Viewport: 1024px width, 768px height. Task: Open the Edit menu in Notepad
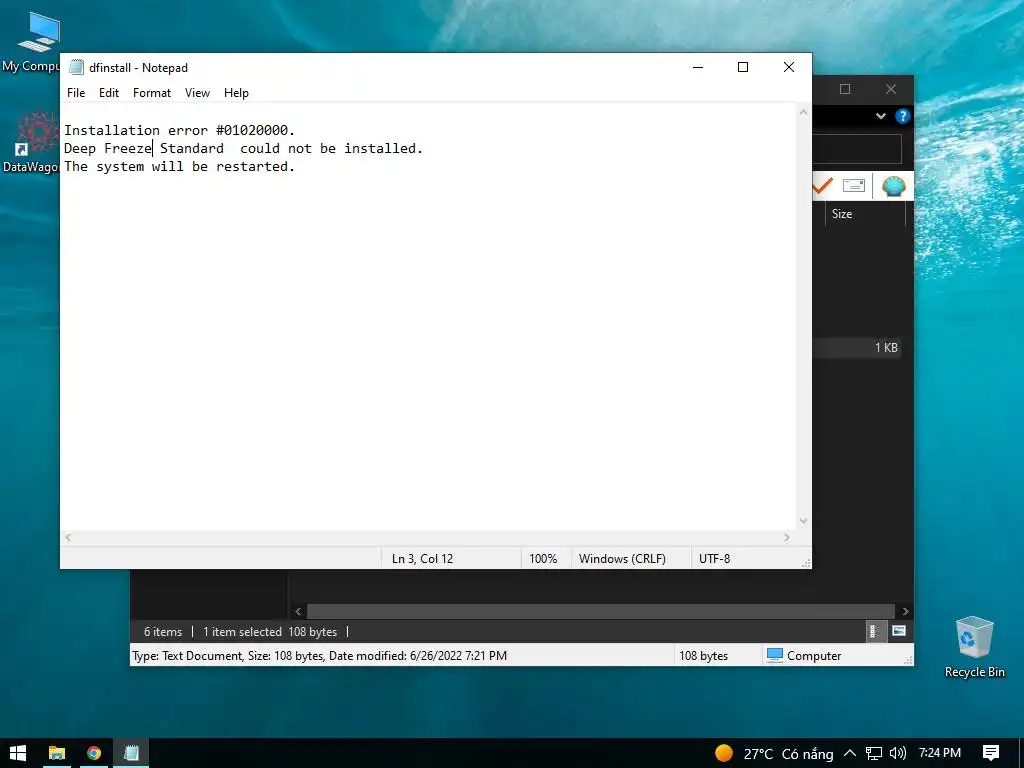coord(108,93)
